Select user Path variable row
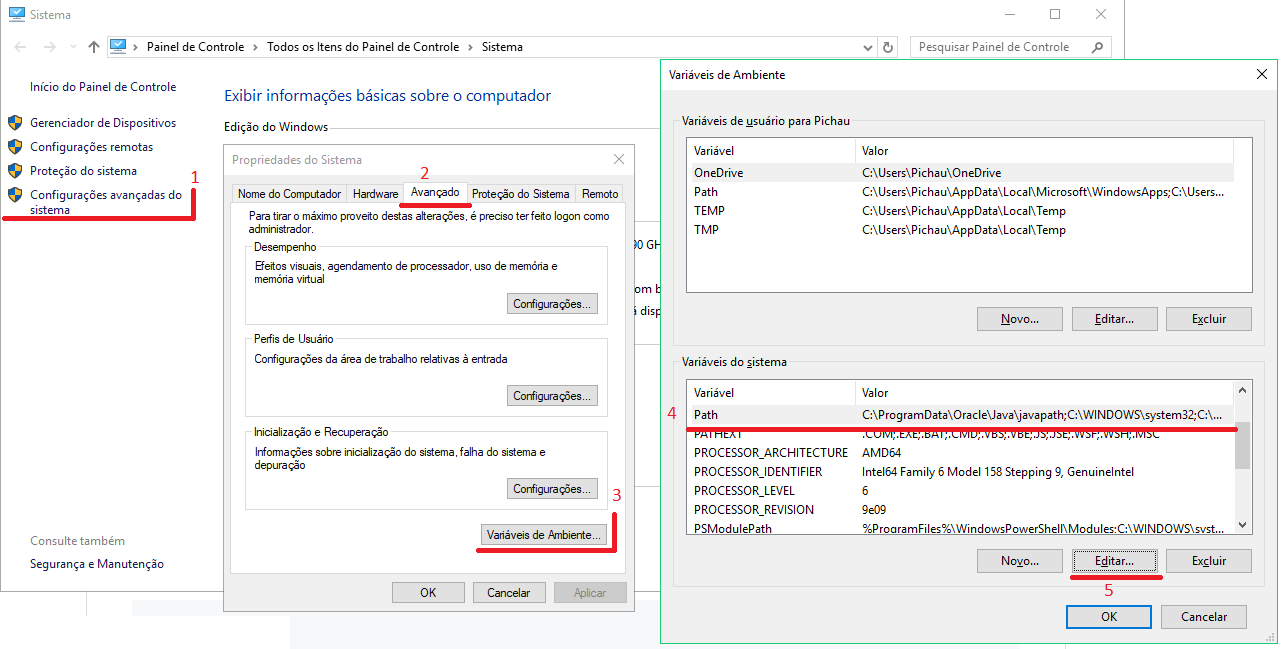Image resolution: width=1281 pixels, height=649 pixels. pos(960,192)
